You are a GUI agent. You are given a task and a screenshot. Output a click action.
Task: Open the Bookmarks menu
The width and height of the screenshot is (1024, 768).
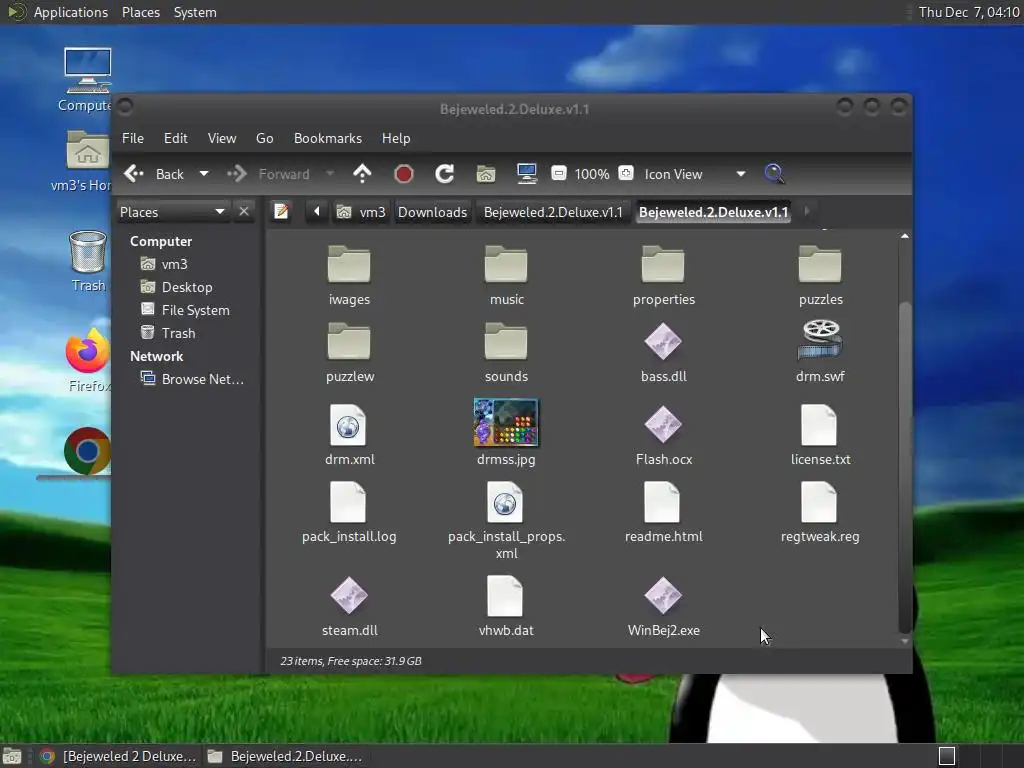(x=328, y=138)
